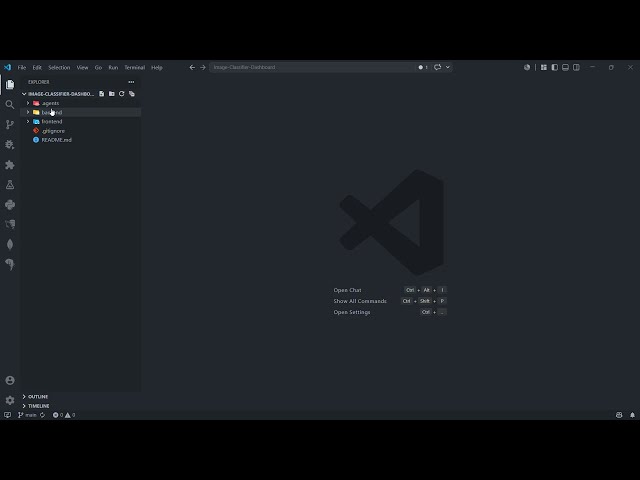
Task: Open the README.md file
Action: (x=81, y=140)
